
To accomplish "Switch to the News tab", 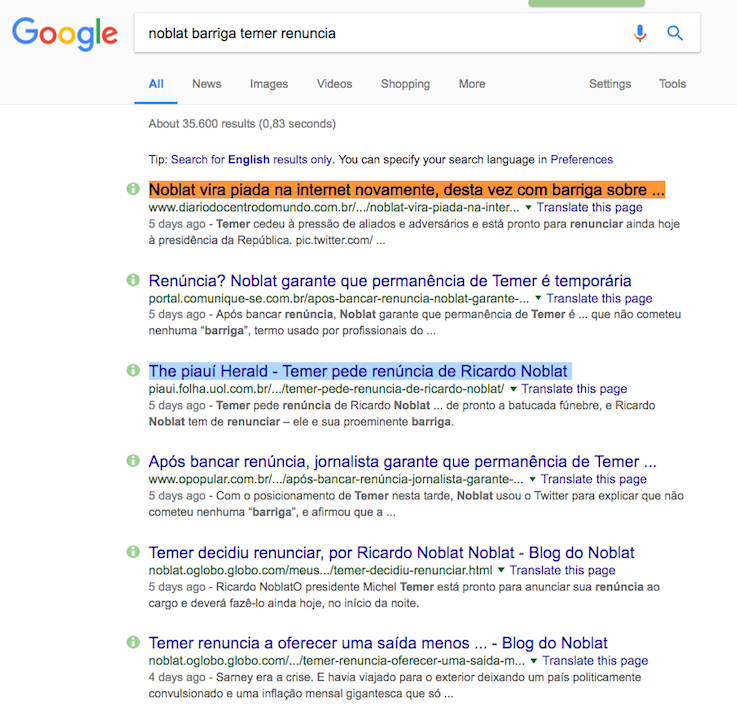I will [x=207, y=84].
